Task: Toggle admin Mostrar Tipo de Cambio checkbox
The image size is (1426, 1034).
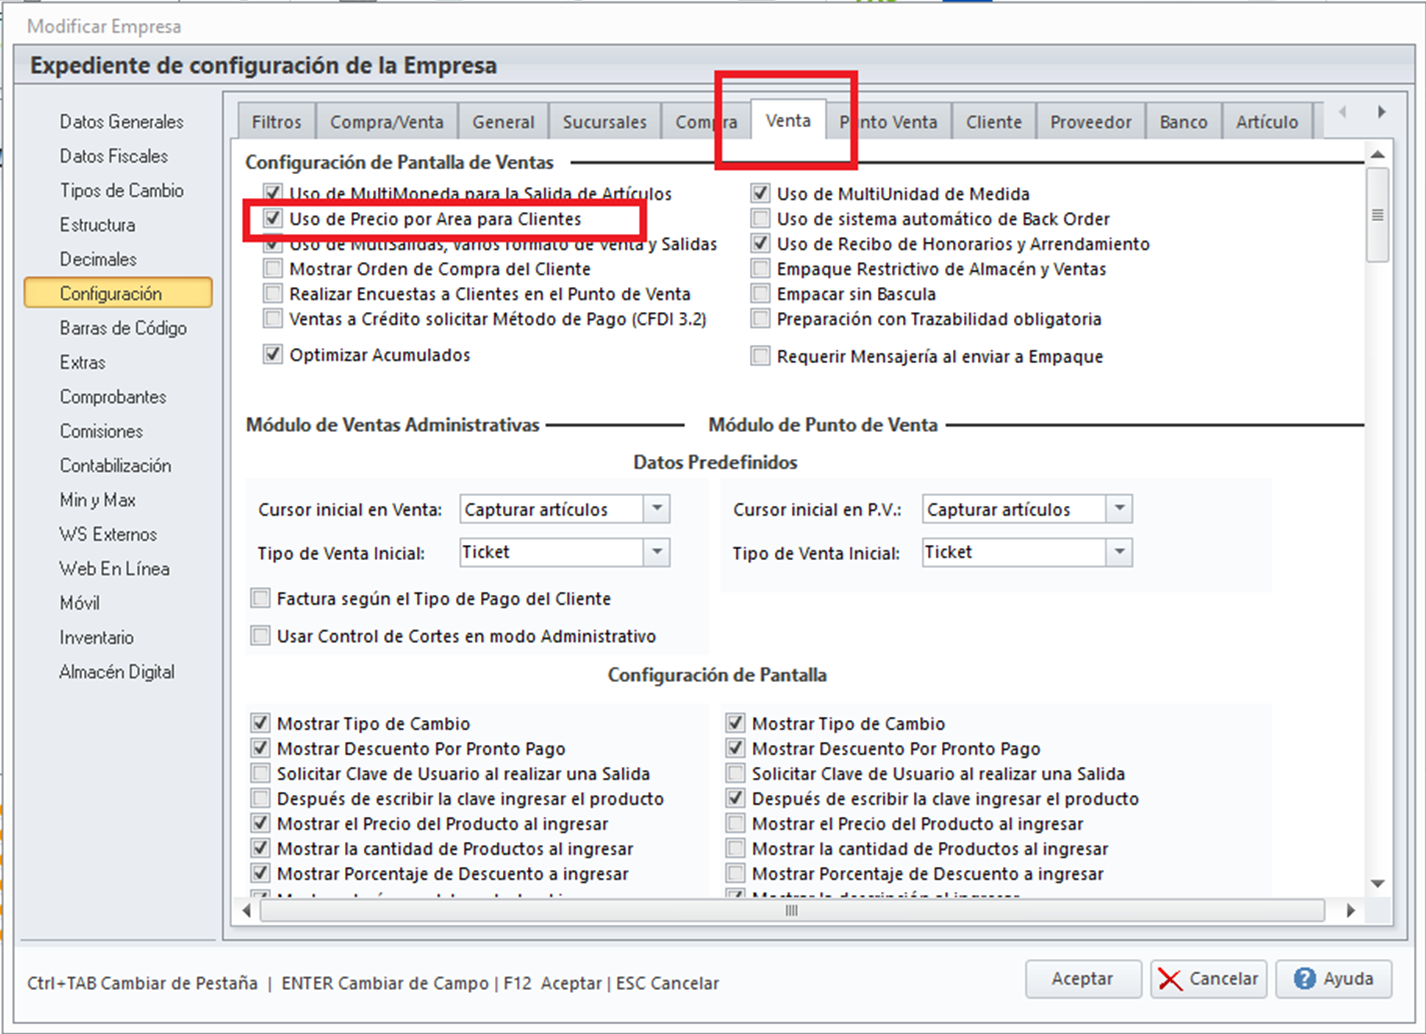Action: (261, 723)
